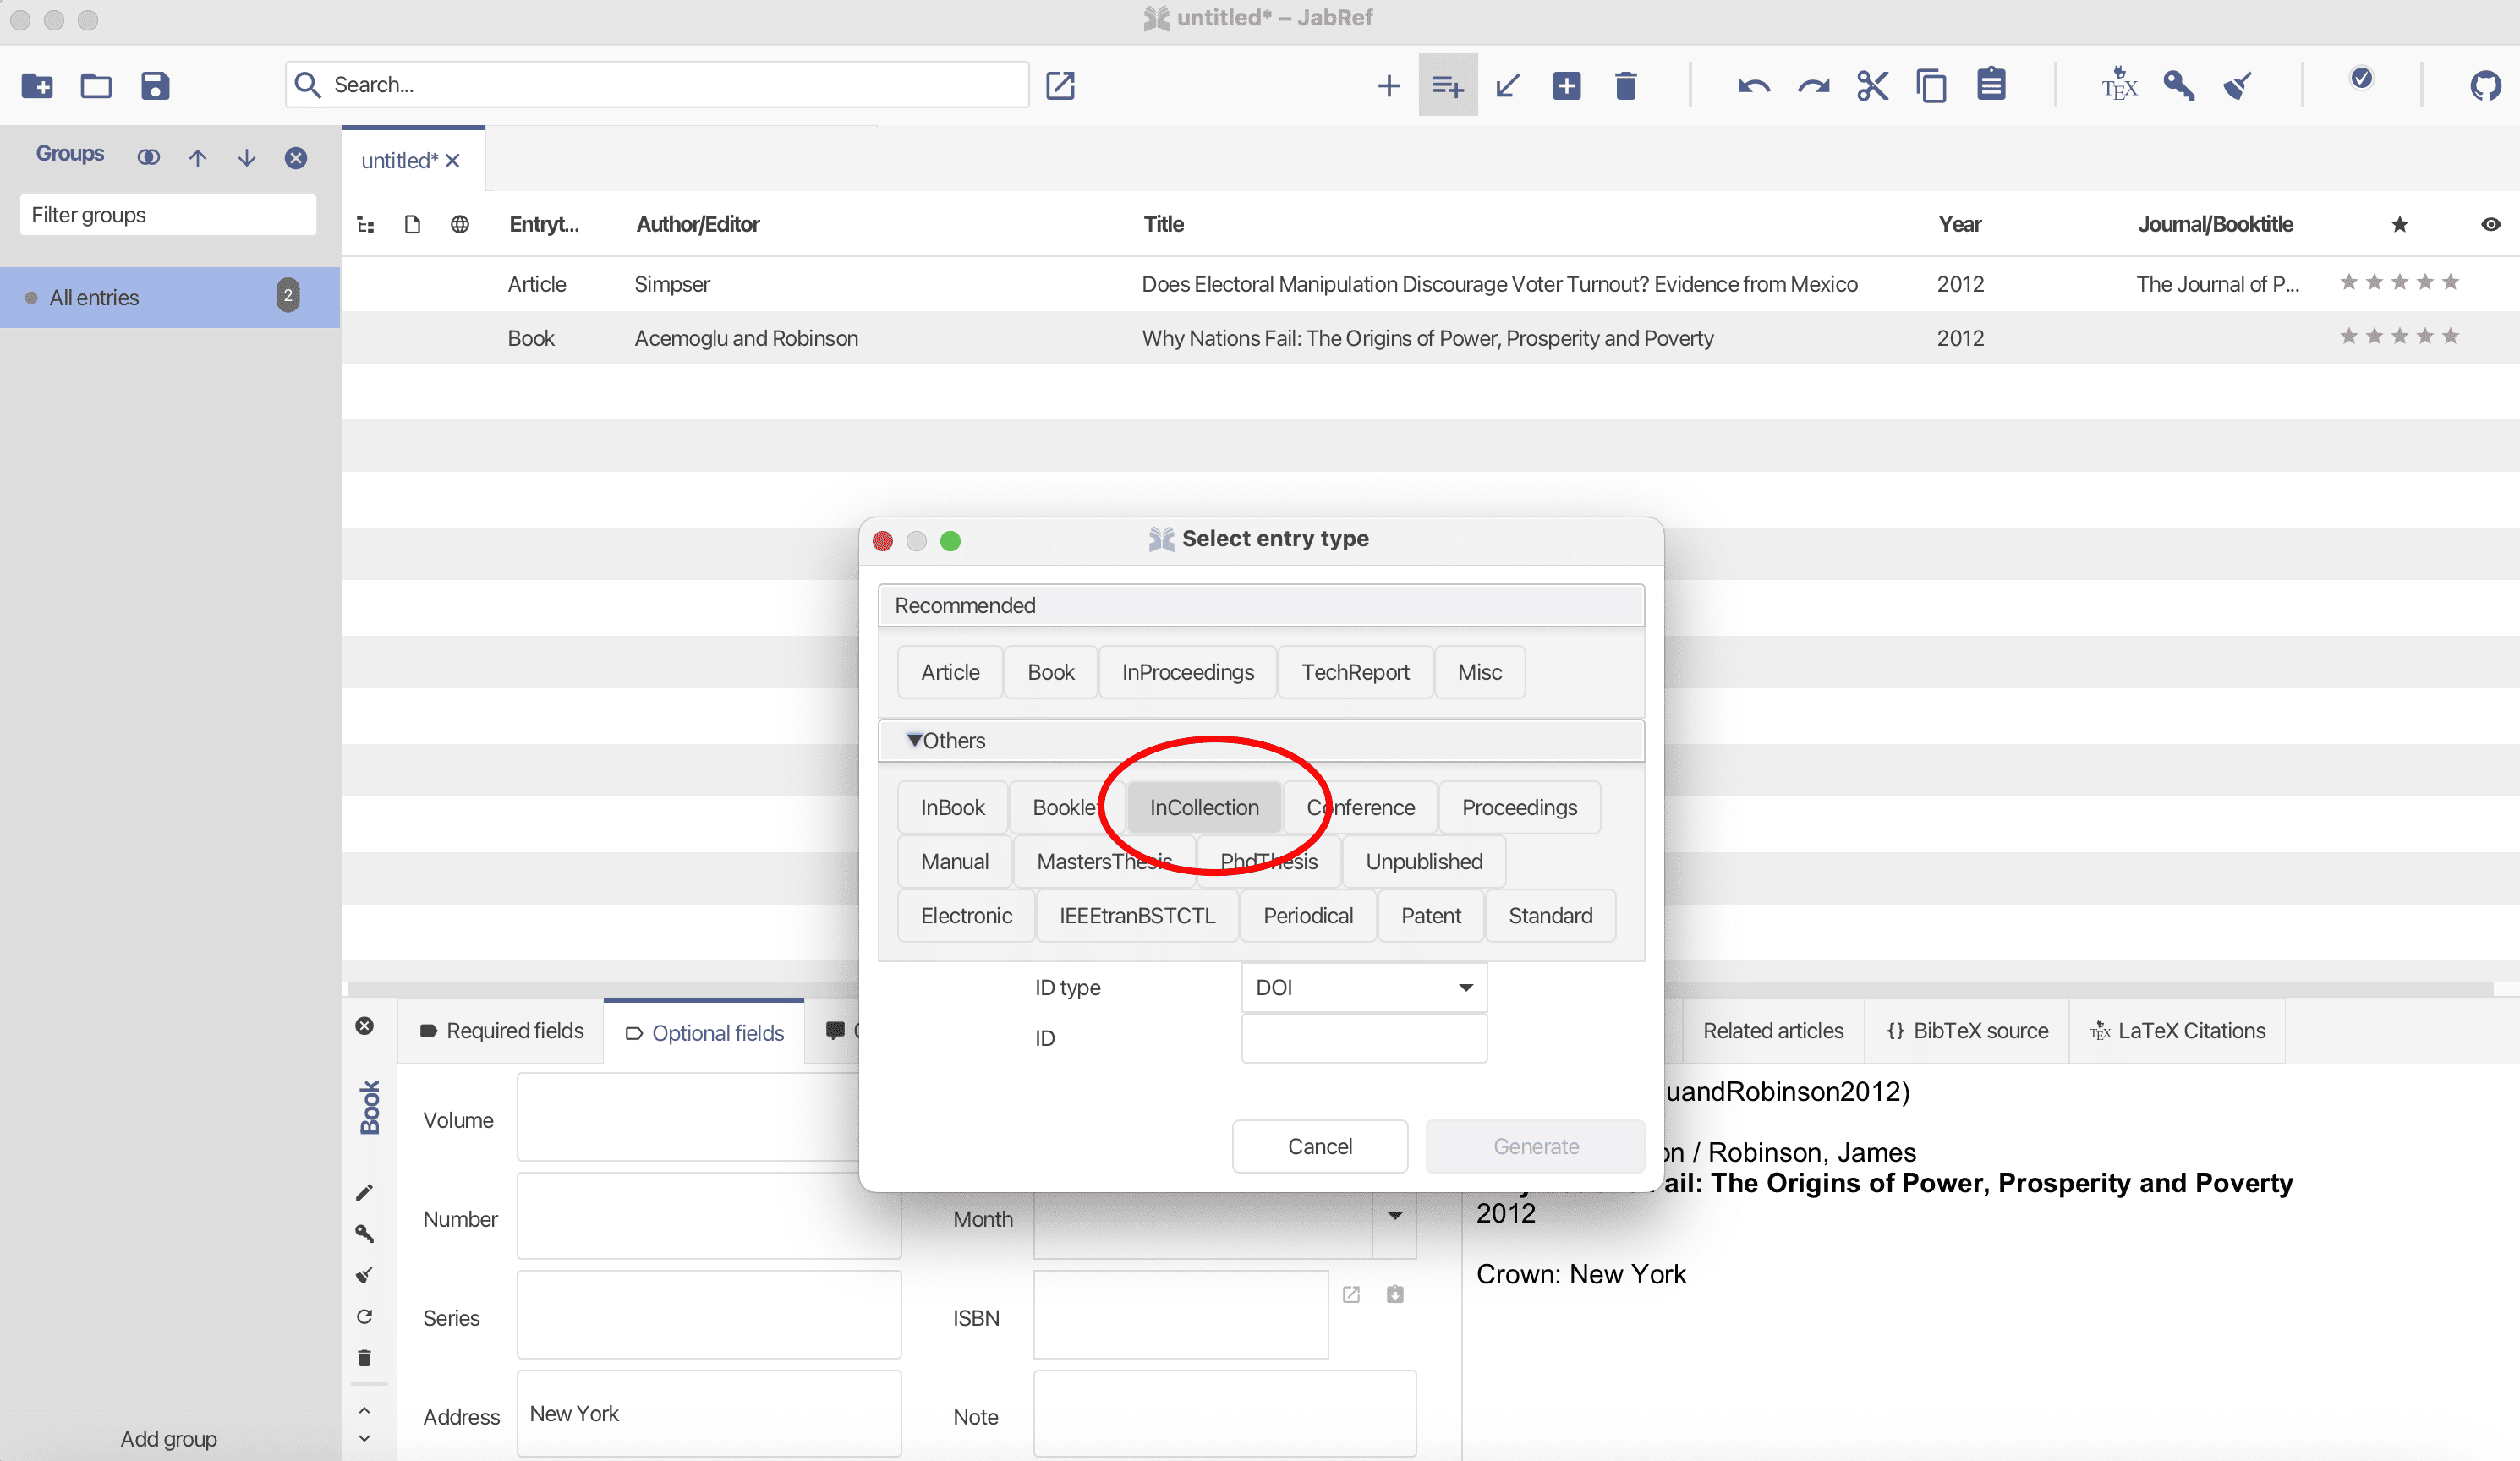Click the New library icon
Screen dimensions: 2520x1461
point(37,86)
